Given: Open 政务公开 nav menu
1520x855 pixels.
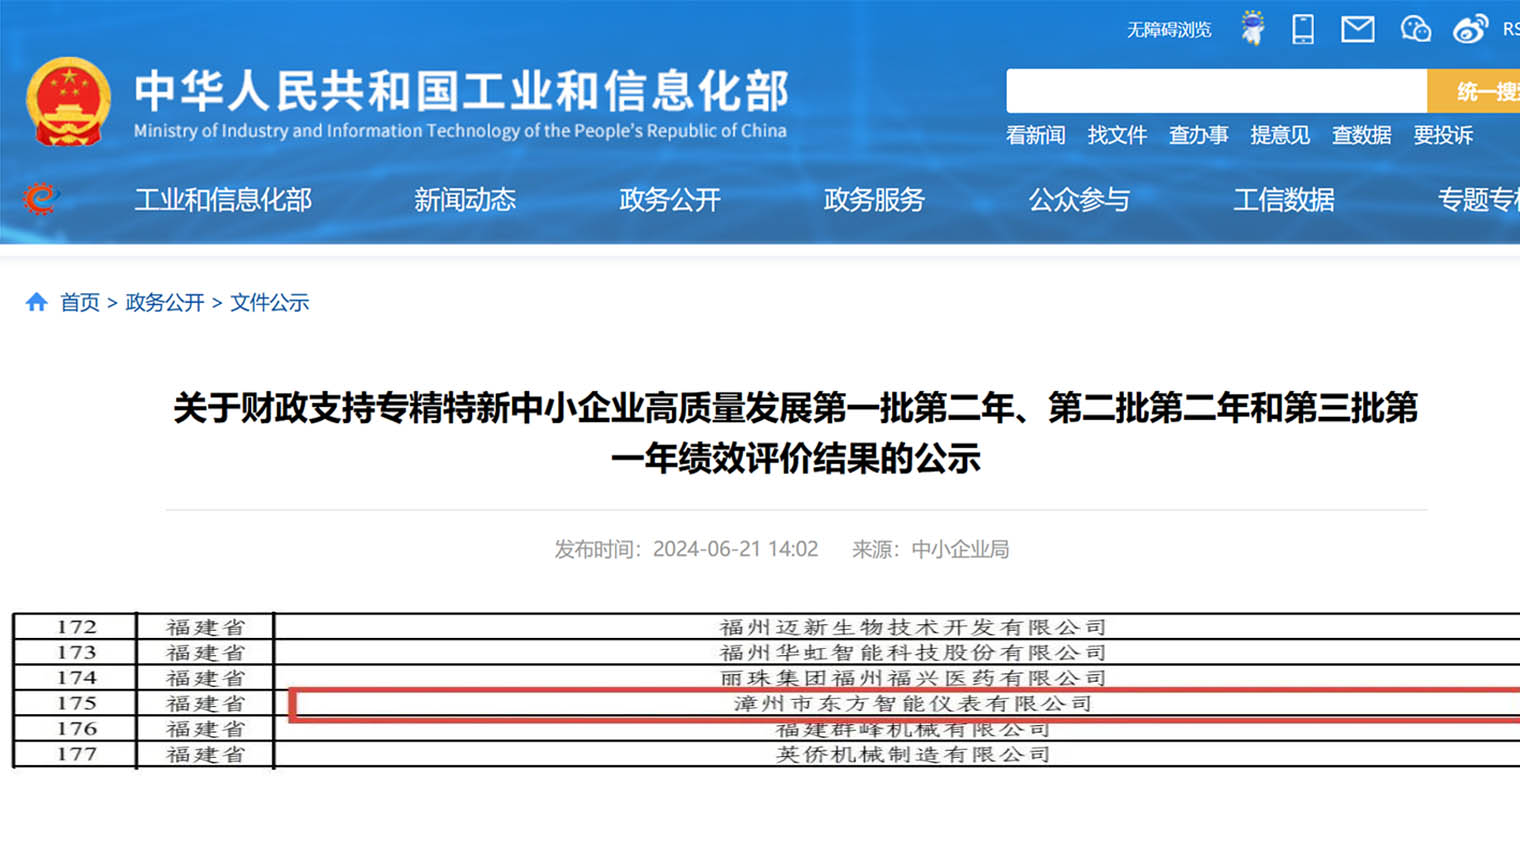Looking at the screenshot, I should [670, 200].
